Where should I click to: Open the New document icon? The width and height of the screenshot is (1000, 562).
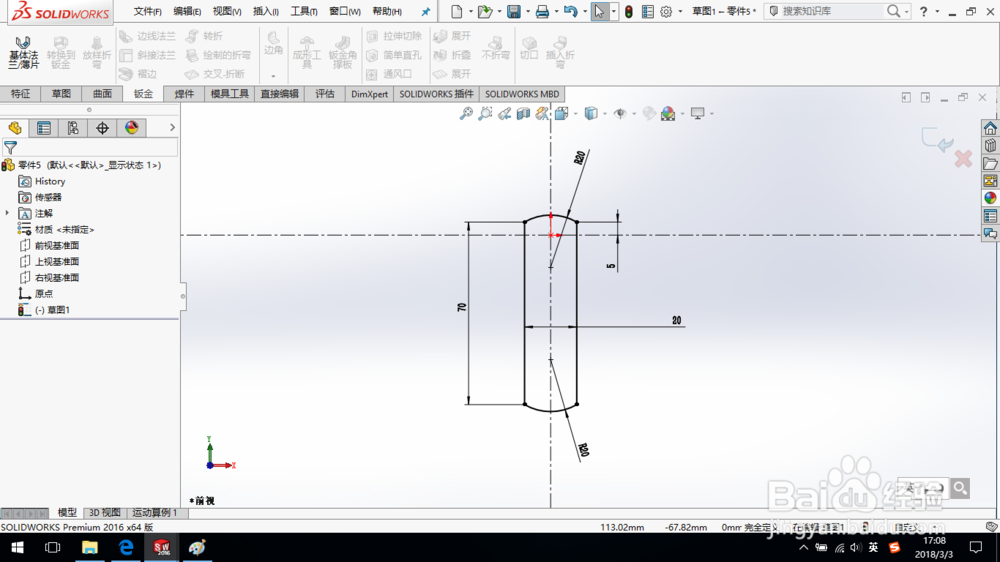[x=457, y=11]
